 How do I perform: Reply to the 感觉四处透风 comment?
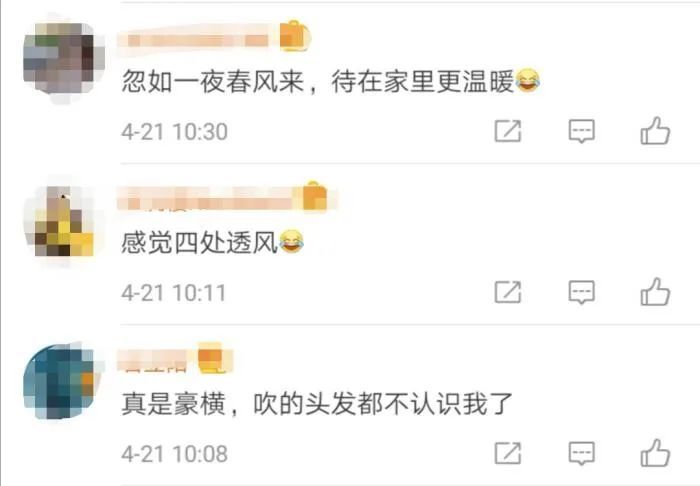tap(581, 292)
